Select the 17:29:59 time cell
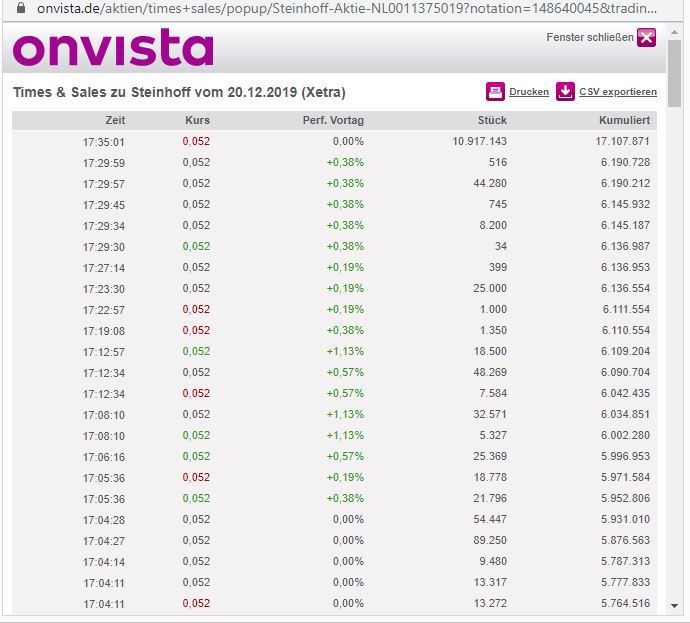 click(104, 163)
